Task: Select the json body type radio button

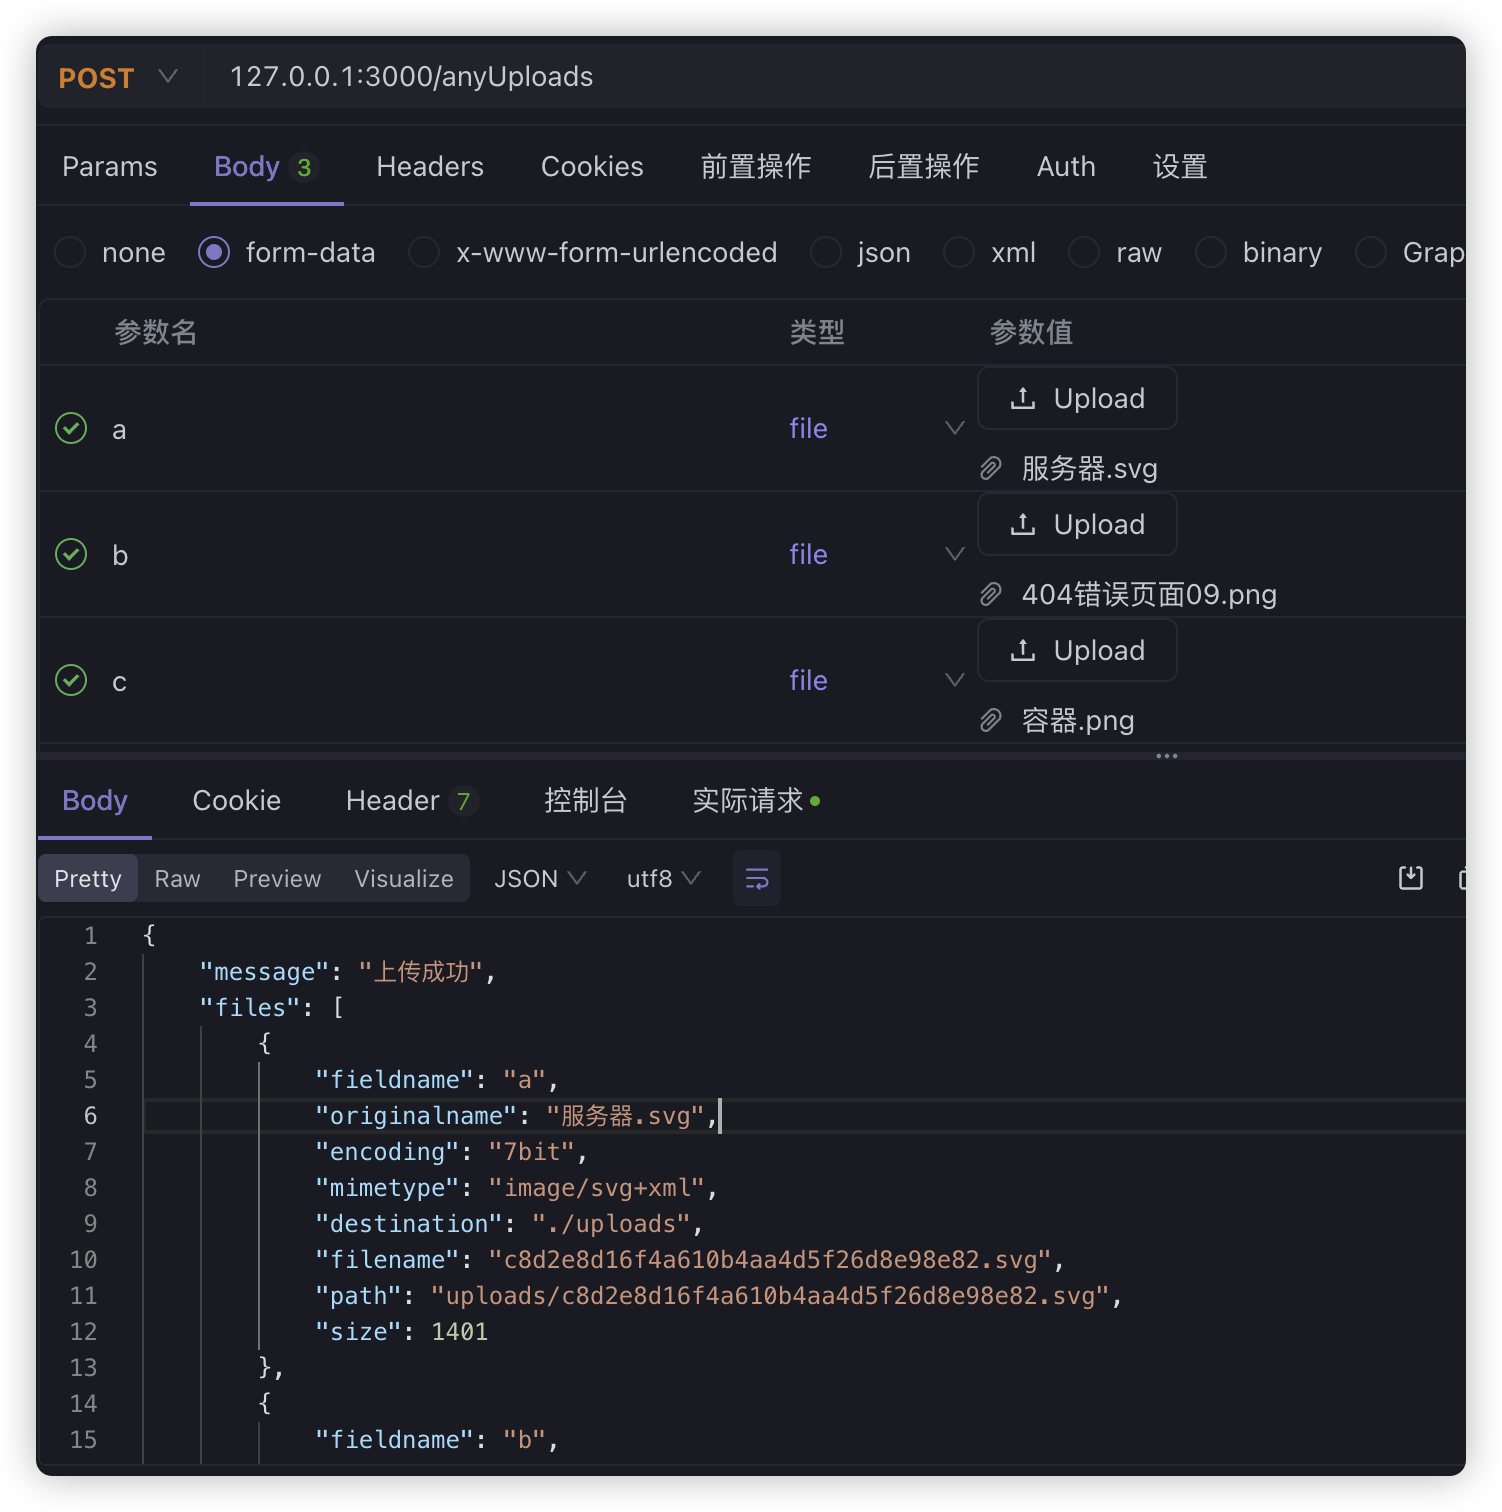Action: click(825, 252)
